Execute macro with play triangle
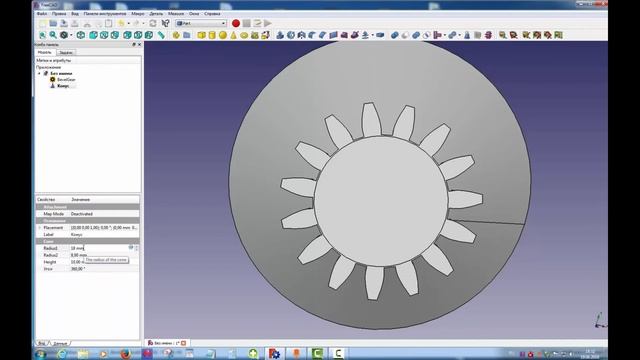The image size is (640, 360). [x=267, y=23]
